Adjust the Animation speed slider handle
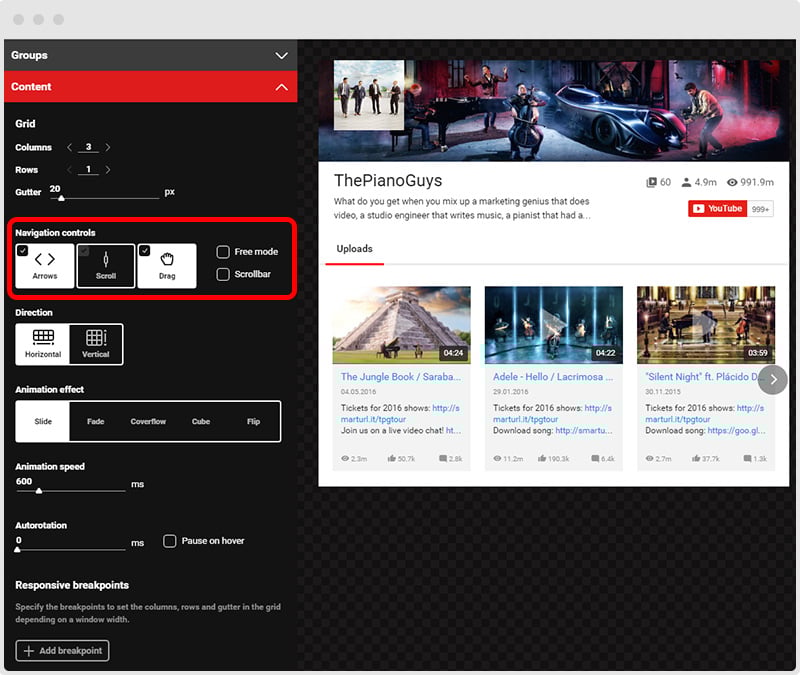The height and width of the screenshot is (675, 800). [x=39, y=491]
